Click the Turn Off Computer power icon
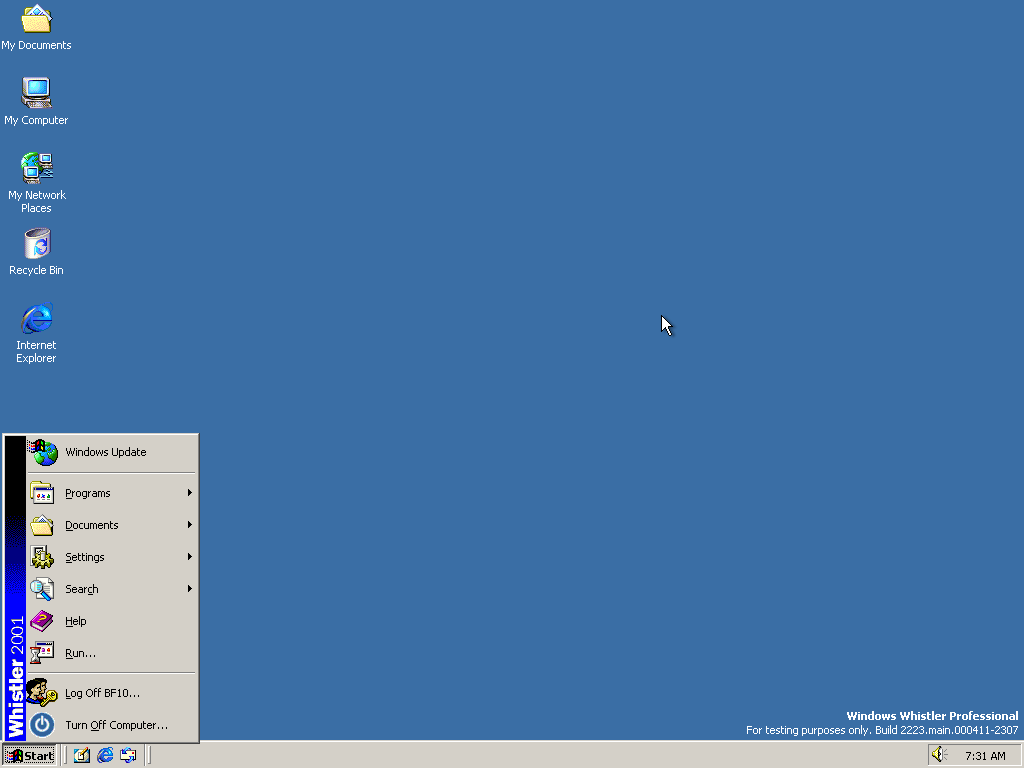 (42, 725)
